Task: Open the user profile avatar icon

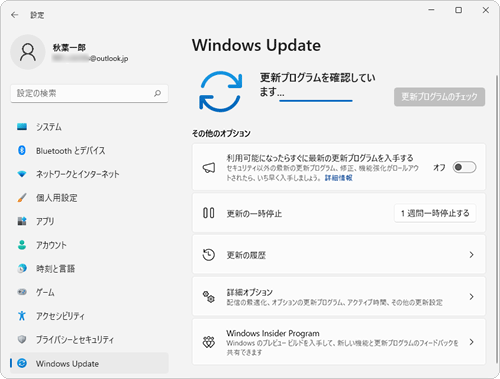Action: pyautogui.click(x=28, y=52)
